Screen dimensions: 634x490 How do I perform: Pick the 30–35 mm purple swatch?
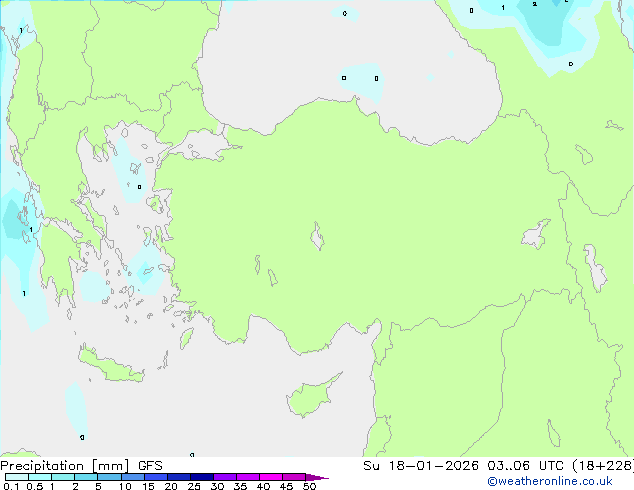pos(224,477)
